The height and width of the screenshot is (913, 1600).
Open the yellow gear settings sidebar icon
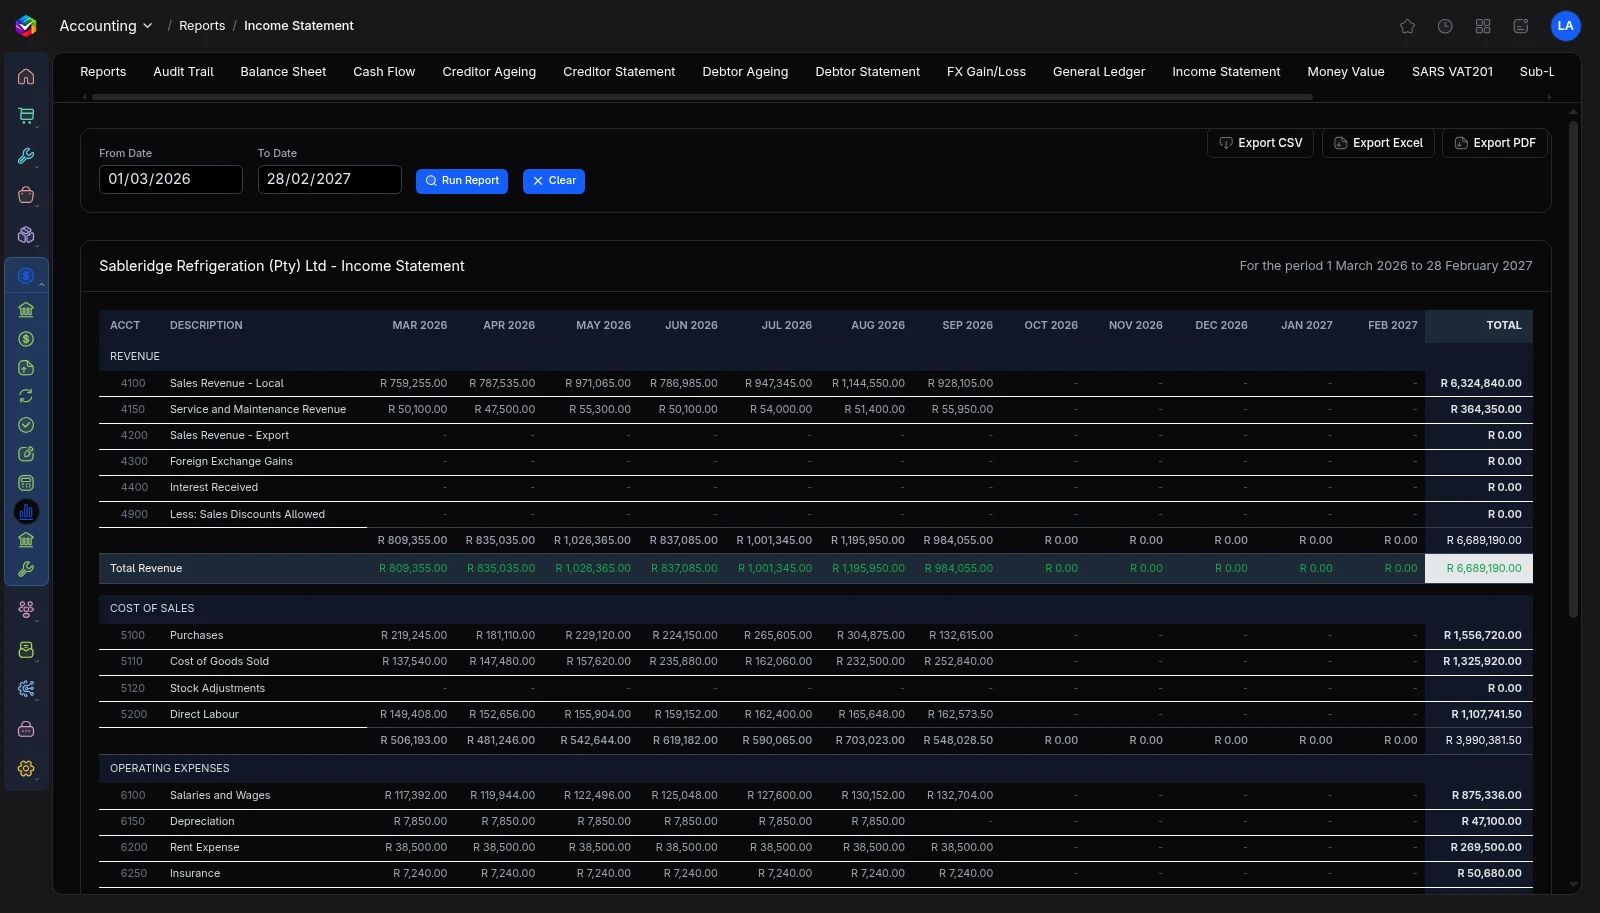(26, 769)
